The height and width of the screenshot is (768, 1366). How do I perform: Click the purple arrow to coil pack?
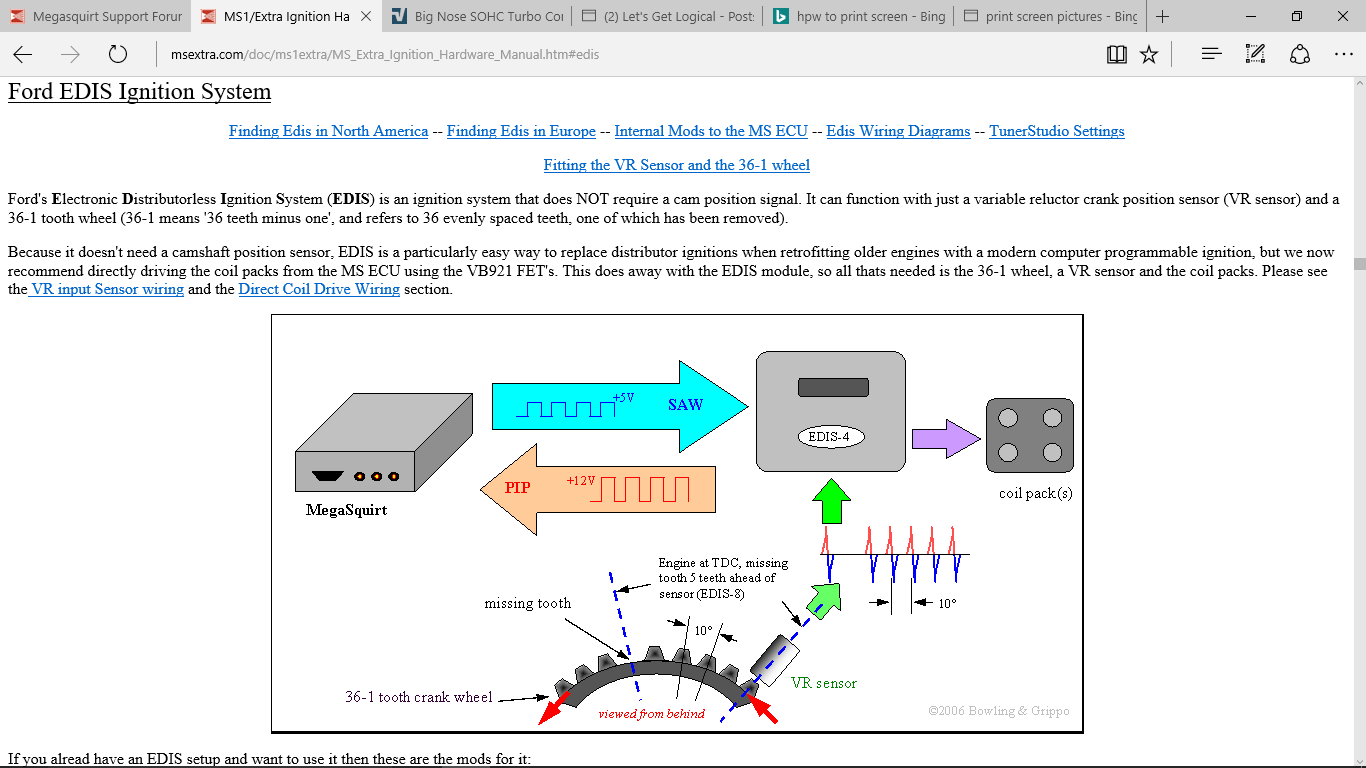click(946, 438)
